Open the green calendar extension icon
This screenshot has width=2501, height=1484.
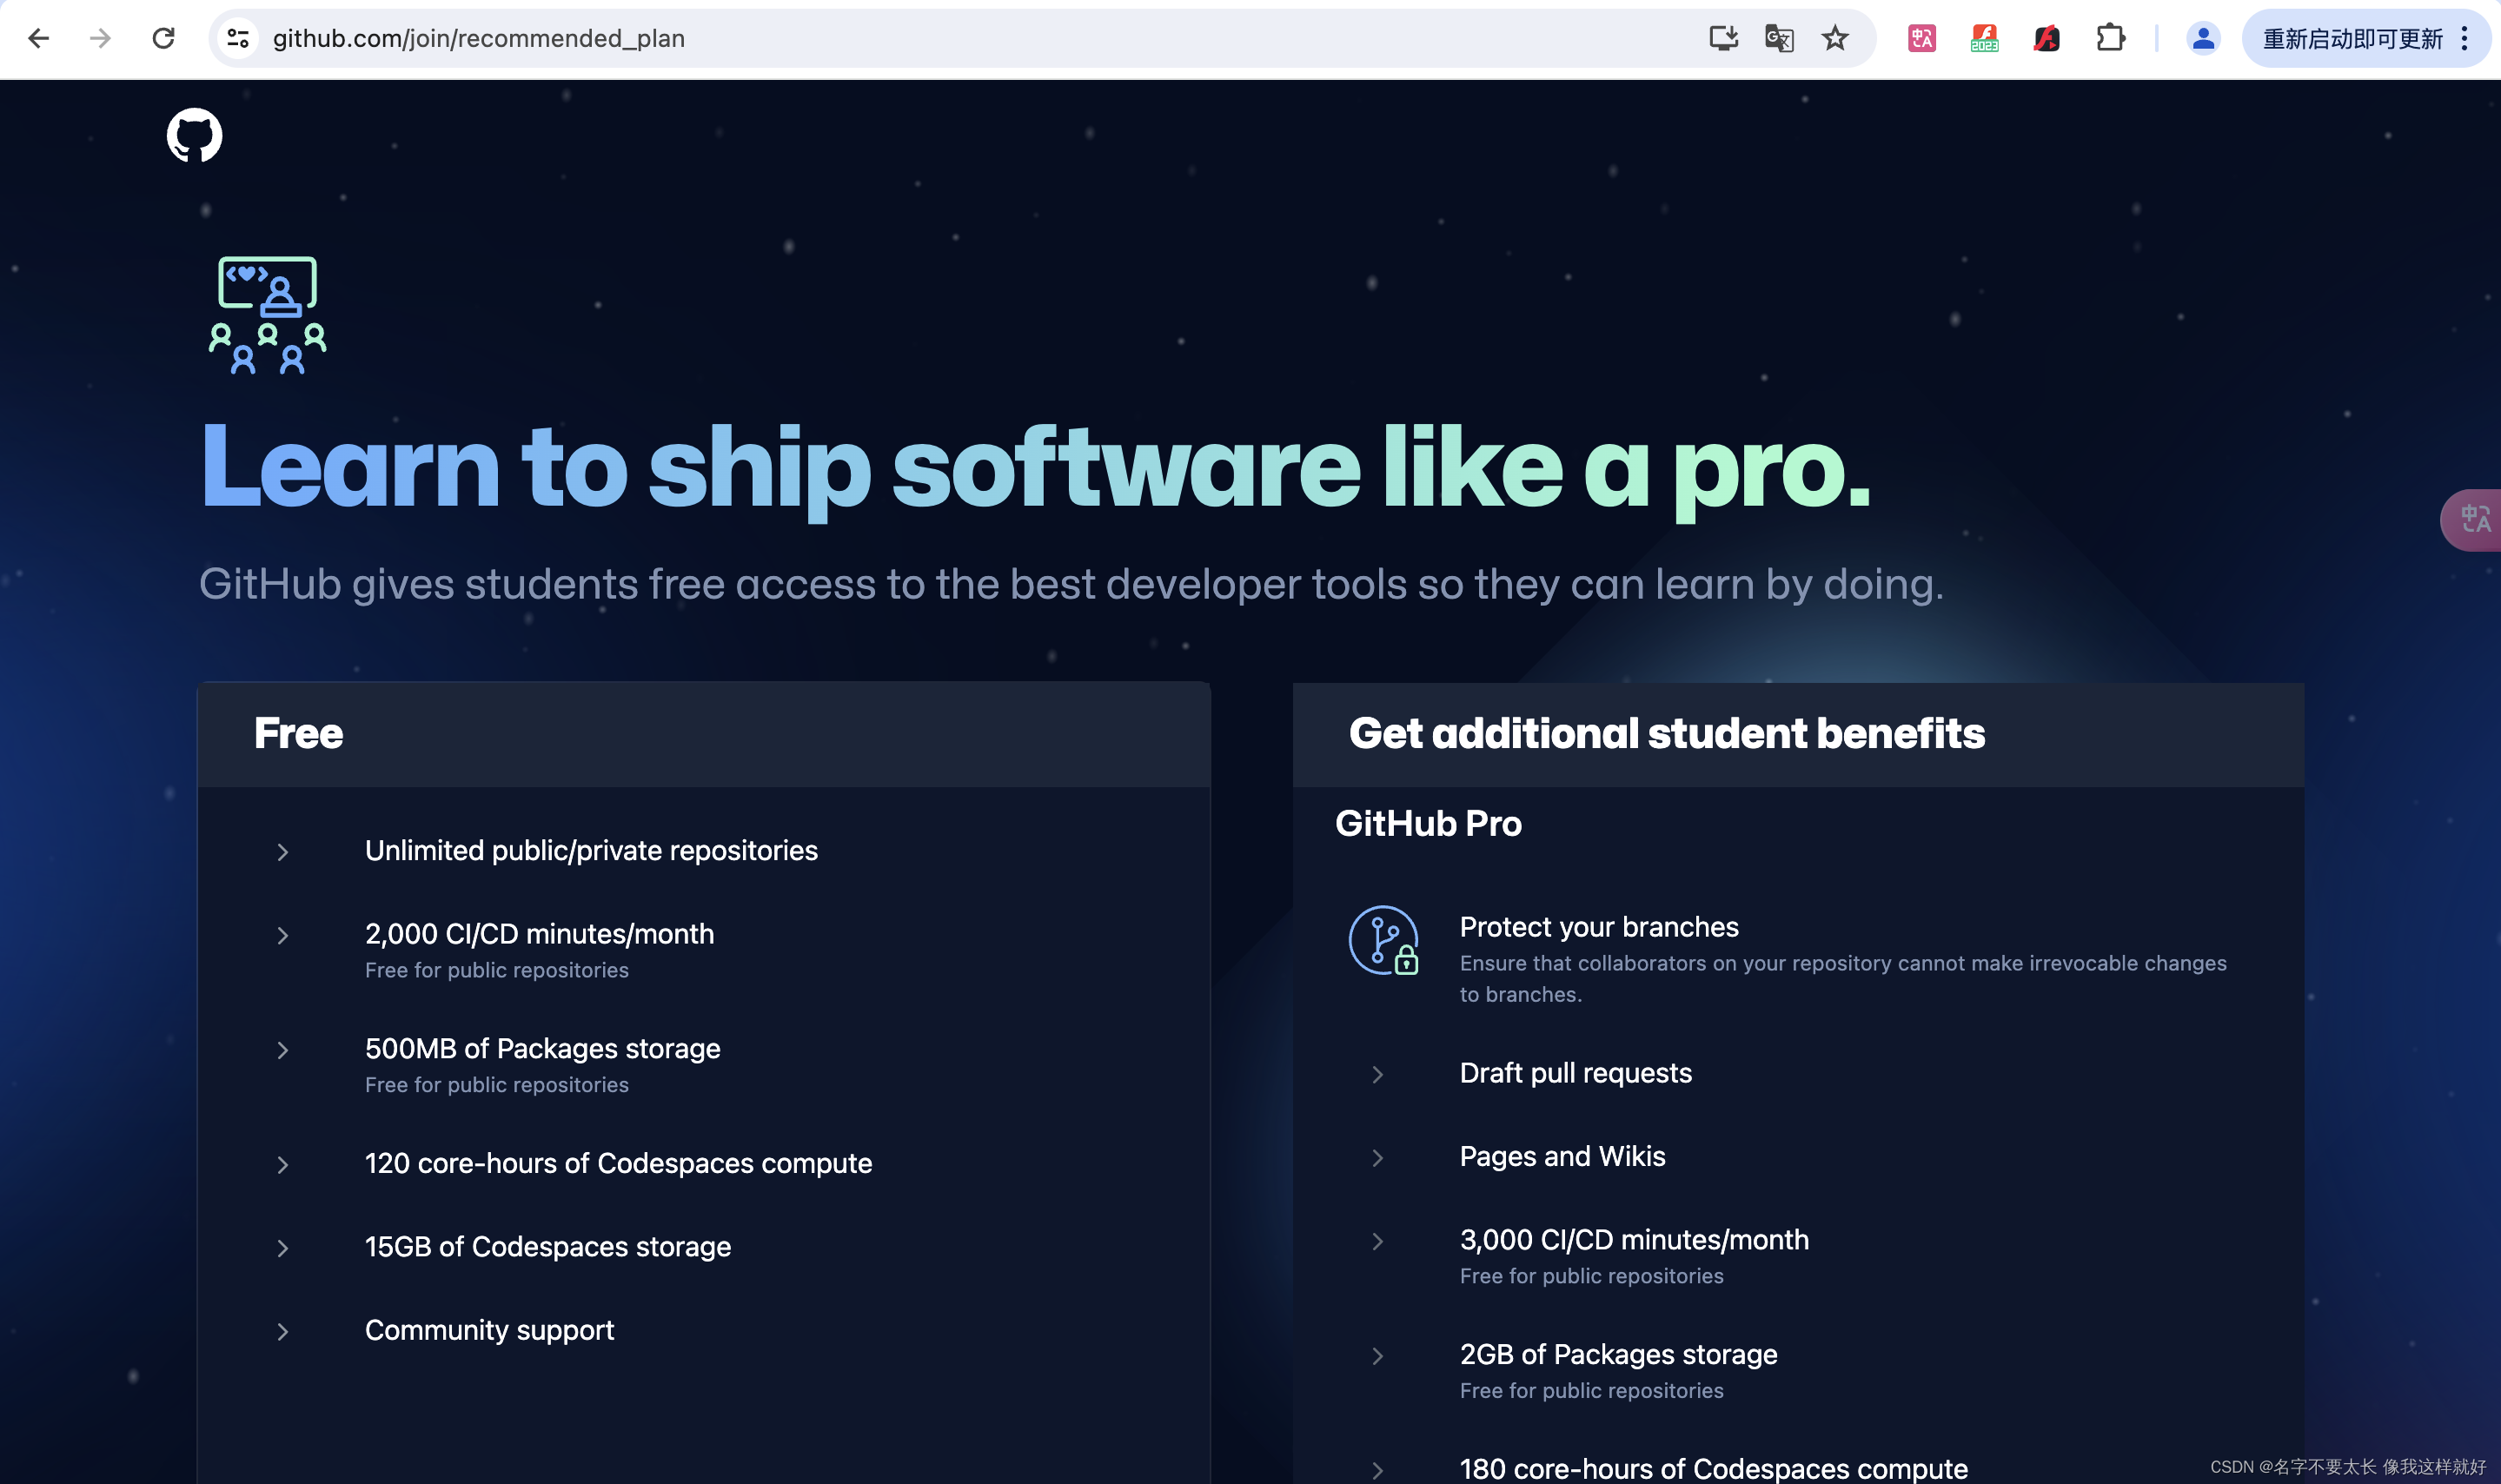[1984, 38]
